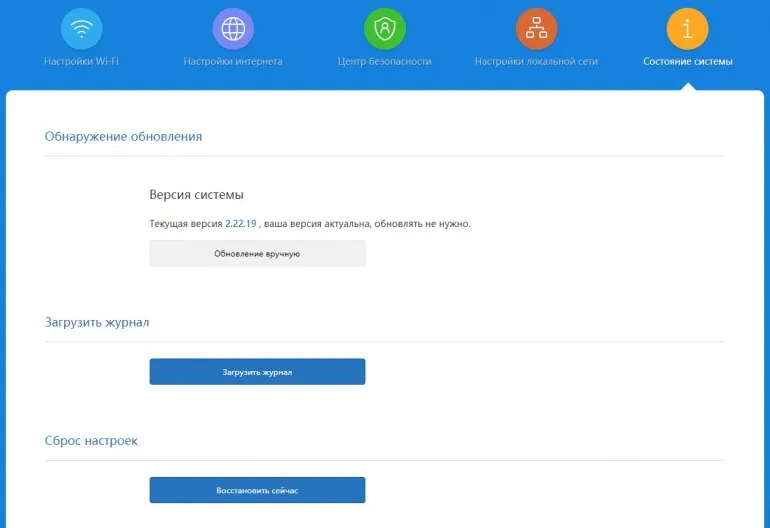This screenshot has width=770, height=528.
Task: Click the Состояние системы tab label
Action: click(687, 62)
